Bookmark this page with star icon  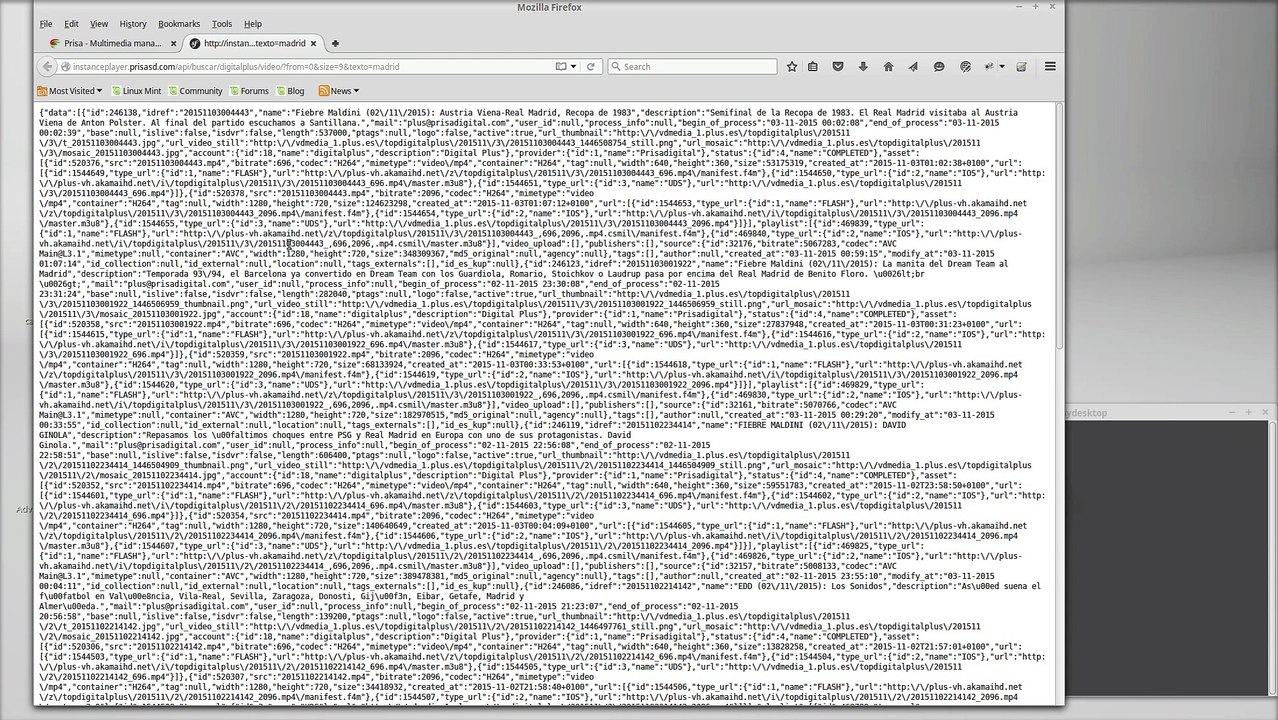pos(792,67)
